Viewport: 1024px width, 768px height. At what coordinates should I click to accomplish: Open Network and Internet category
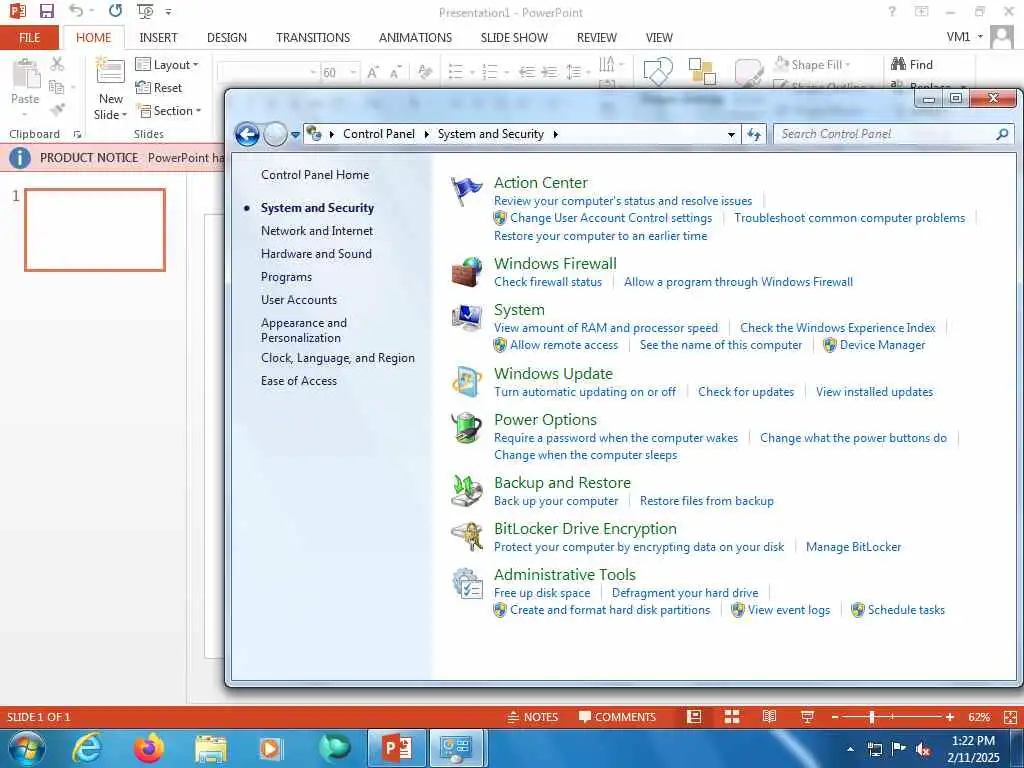(317, 231)
